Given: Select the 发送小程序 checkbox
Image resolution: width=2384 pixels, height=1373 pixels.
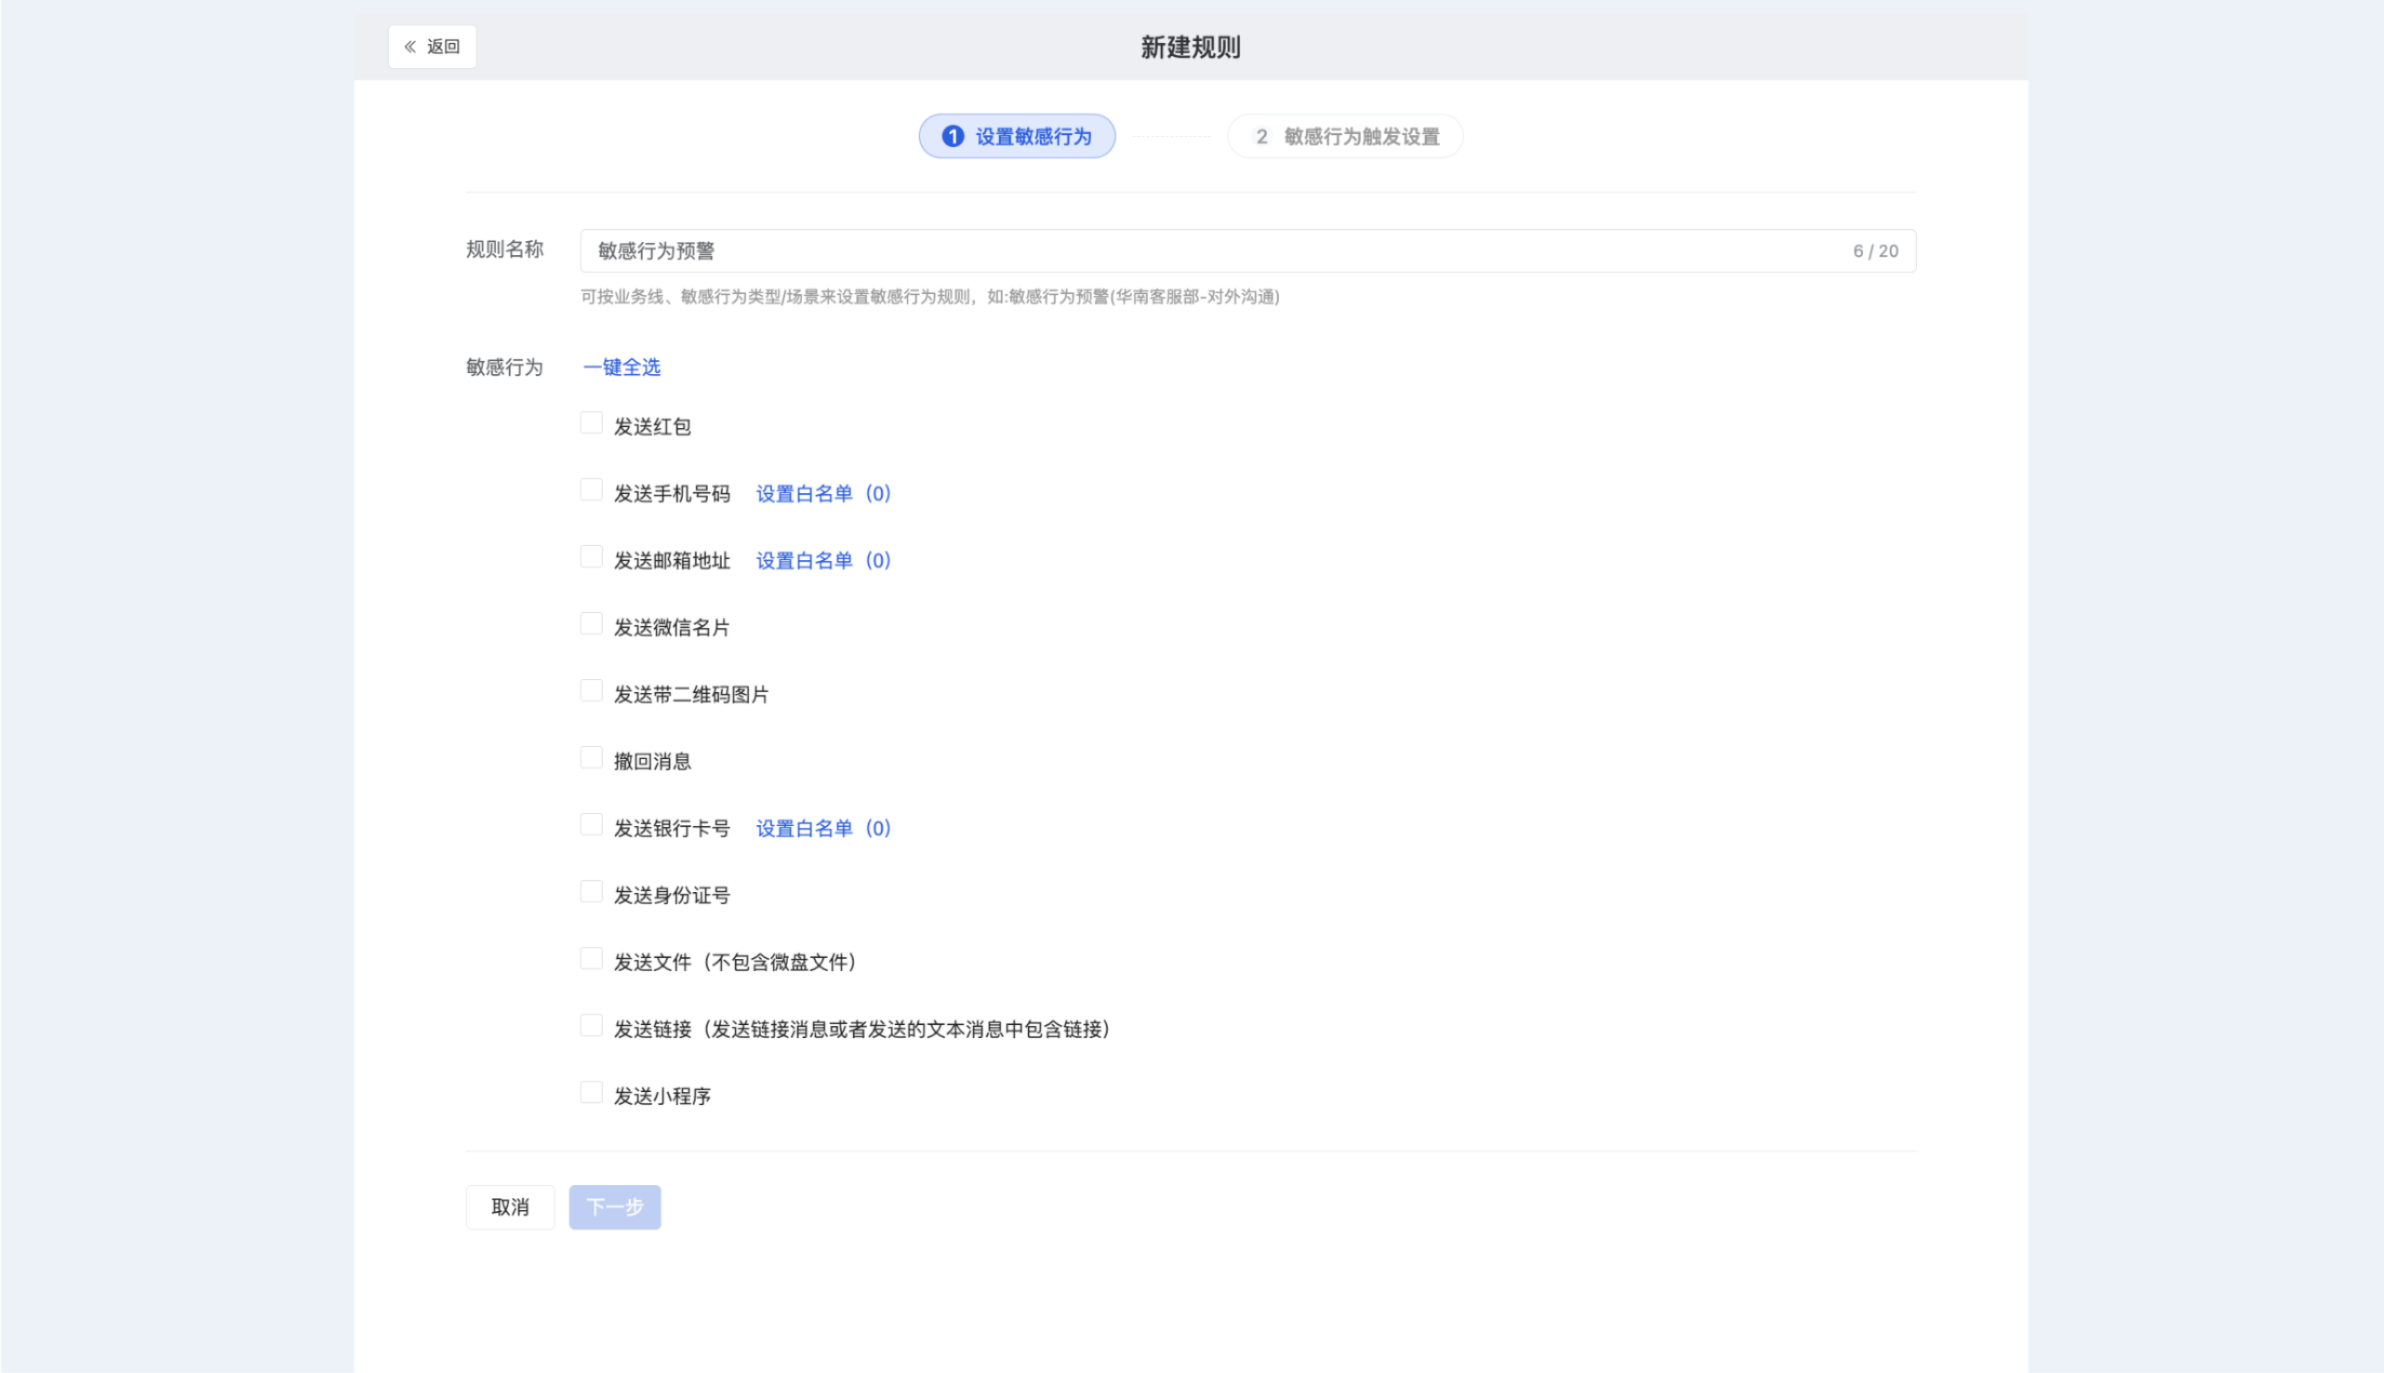Looking at the screenshot, I should [592, 1093].
